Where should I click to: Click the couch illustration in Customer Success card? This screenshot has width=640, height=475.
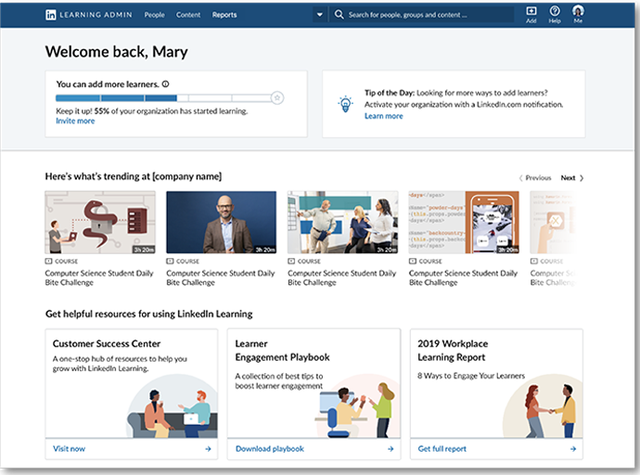pyautogui.click(x=172, y=407)
